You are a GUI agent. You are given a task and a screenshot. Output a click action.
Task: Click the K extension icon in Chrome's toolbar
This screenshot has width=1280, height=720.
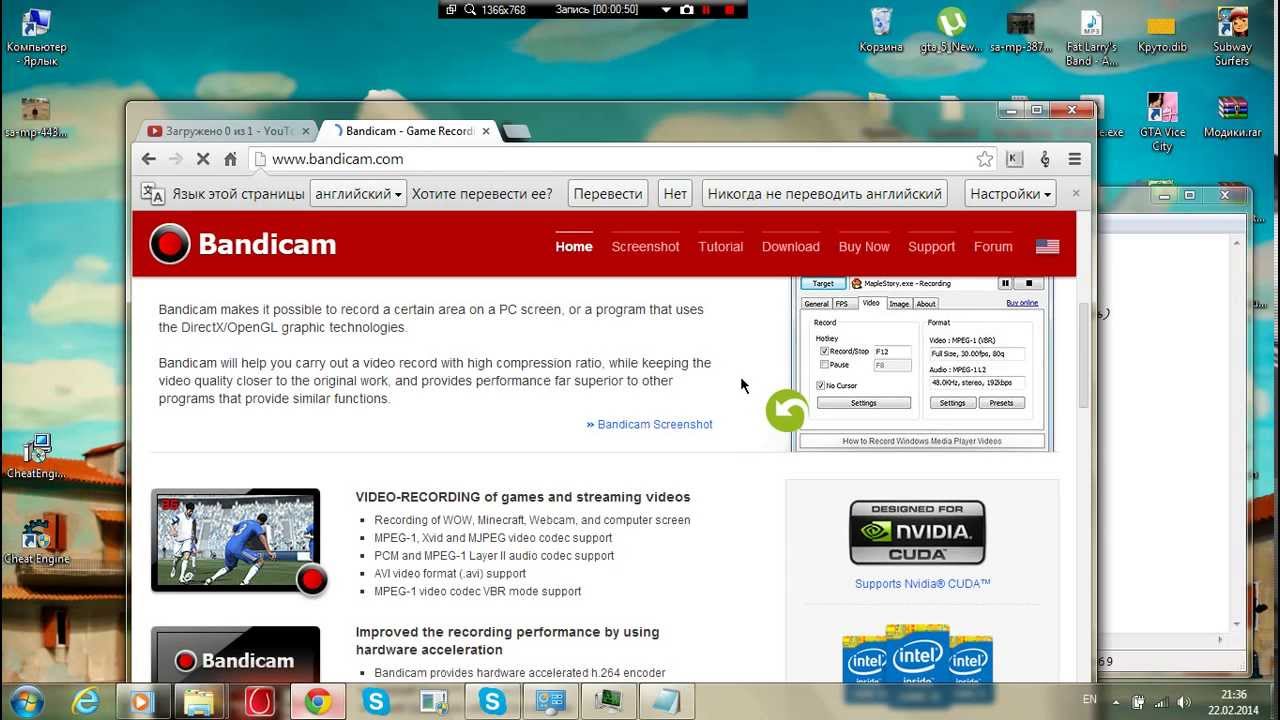pos(1014,159)
